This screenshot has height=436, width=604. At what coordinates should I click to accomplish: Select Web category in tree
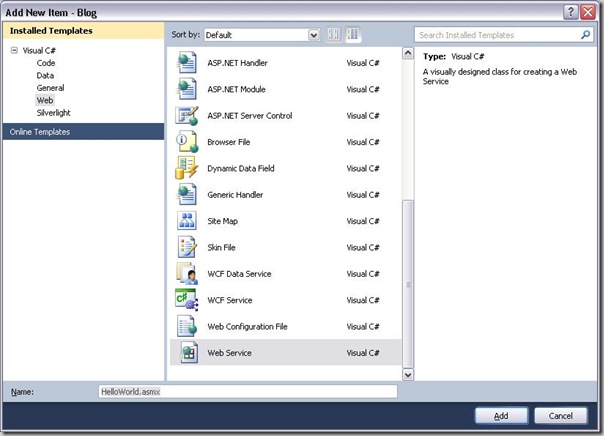45,100
